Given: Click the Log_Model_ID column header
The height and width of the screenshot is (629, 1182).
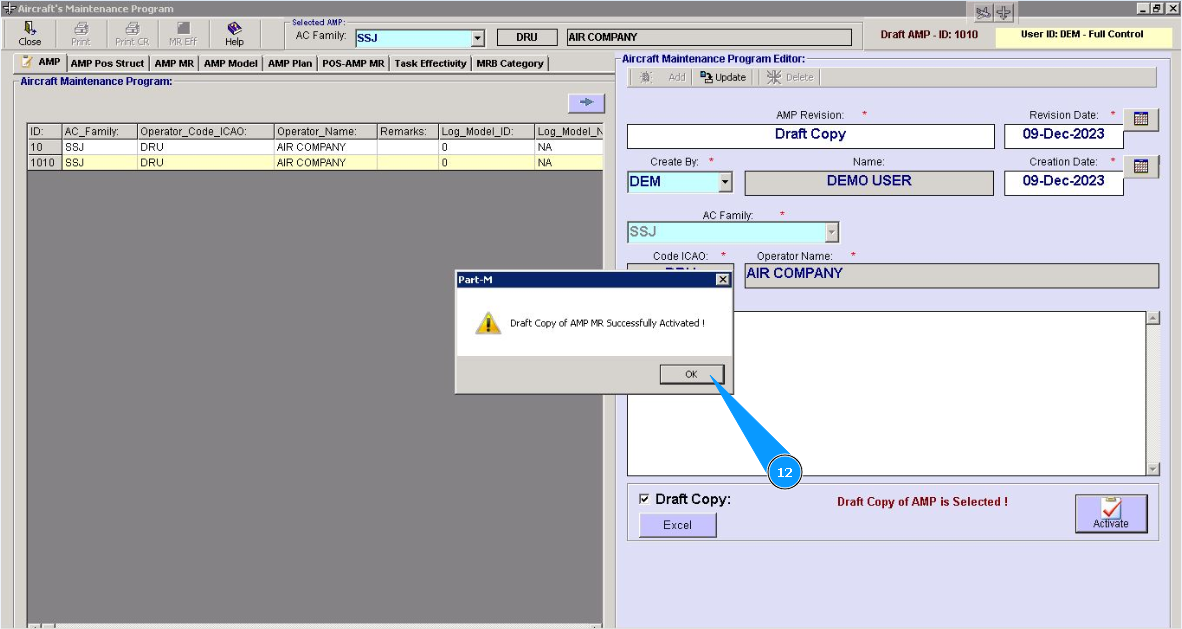Looking at the screenshot, I should tap(486, 131).
